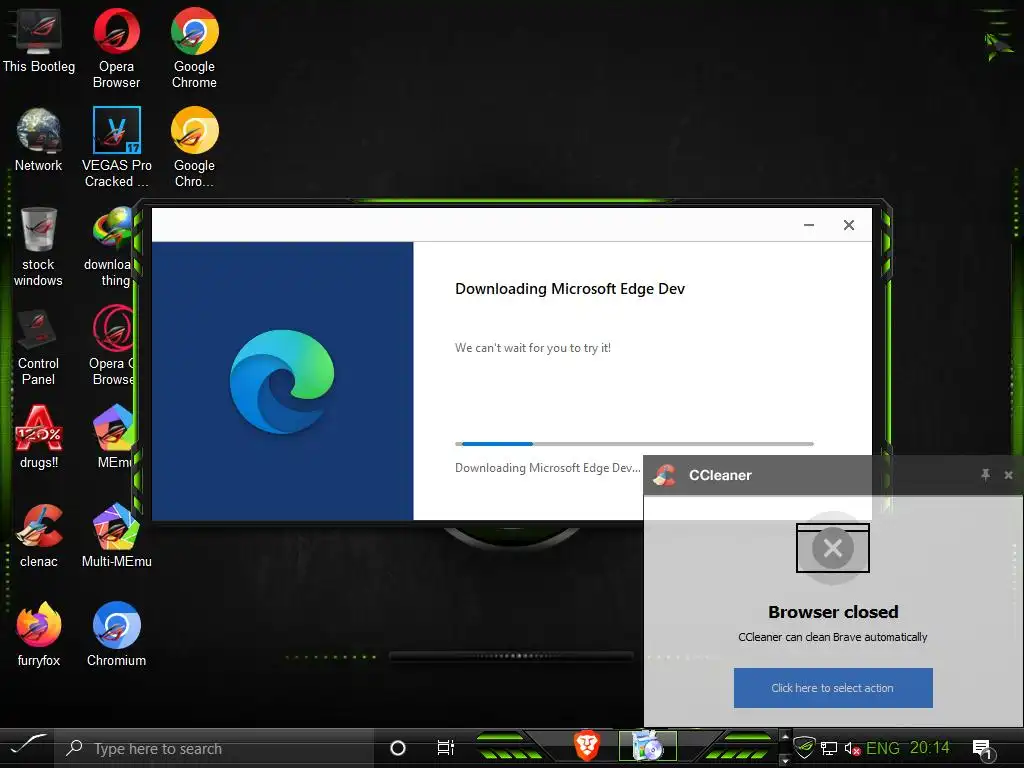
Task: Click the CCleaner logo in notification header
Action: (x=665, y=475)
